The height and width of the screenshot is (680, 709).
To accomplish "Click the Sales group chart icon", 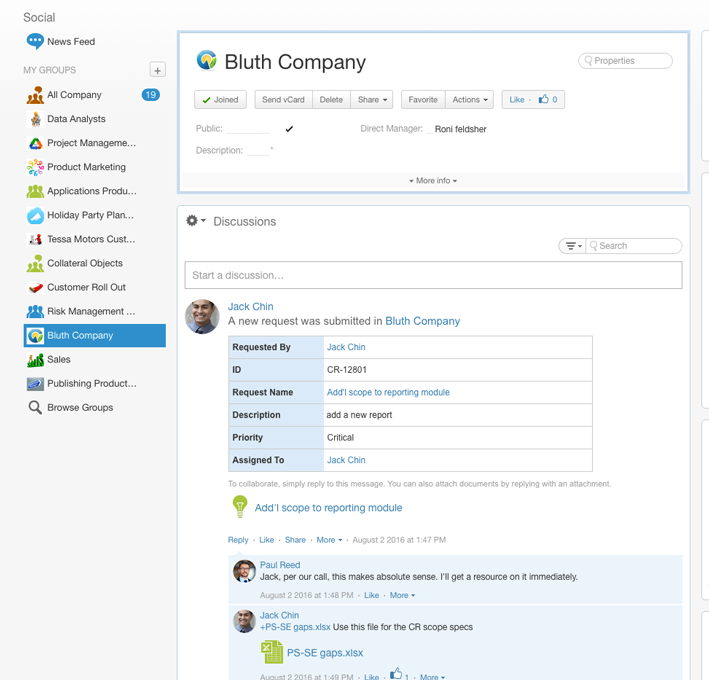I will click(35, 359).
